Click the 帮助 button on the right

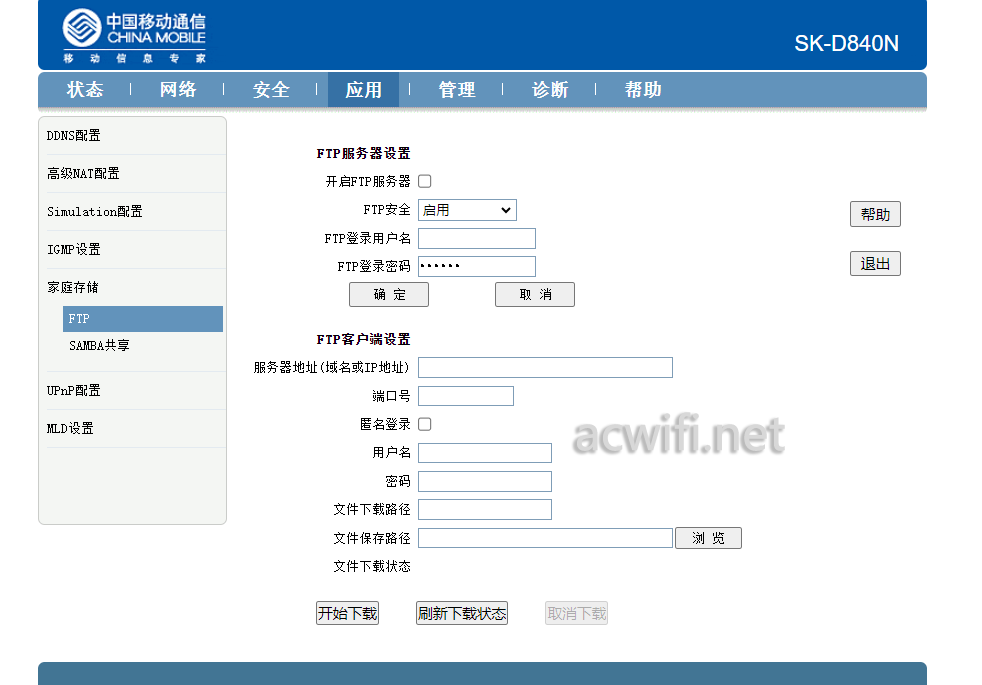[x=875, y=214]
